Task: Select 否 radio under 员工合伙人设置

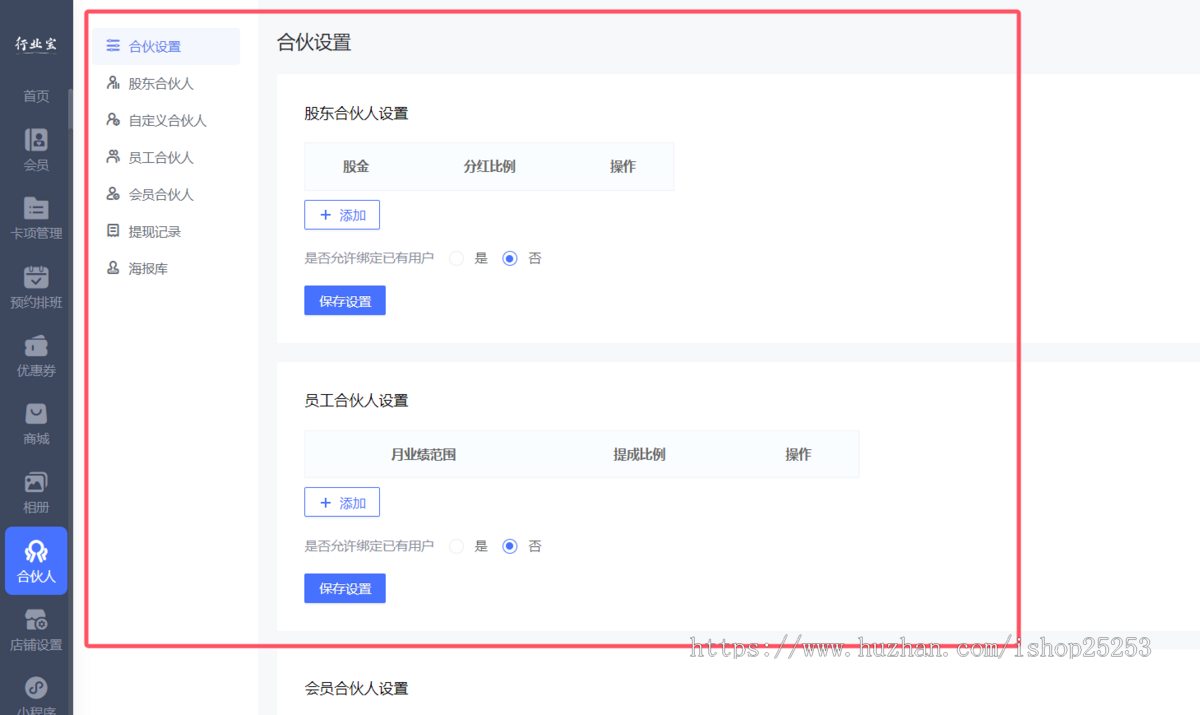Action: (510, 546)
